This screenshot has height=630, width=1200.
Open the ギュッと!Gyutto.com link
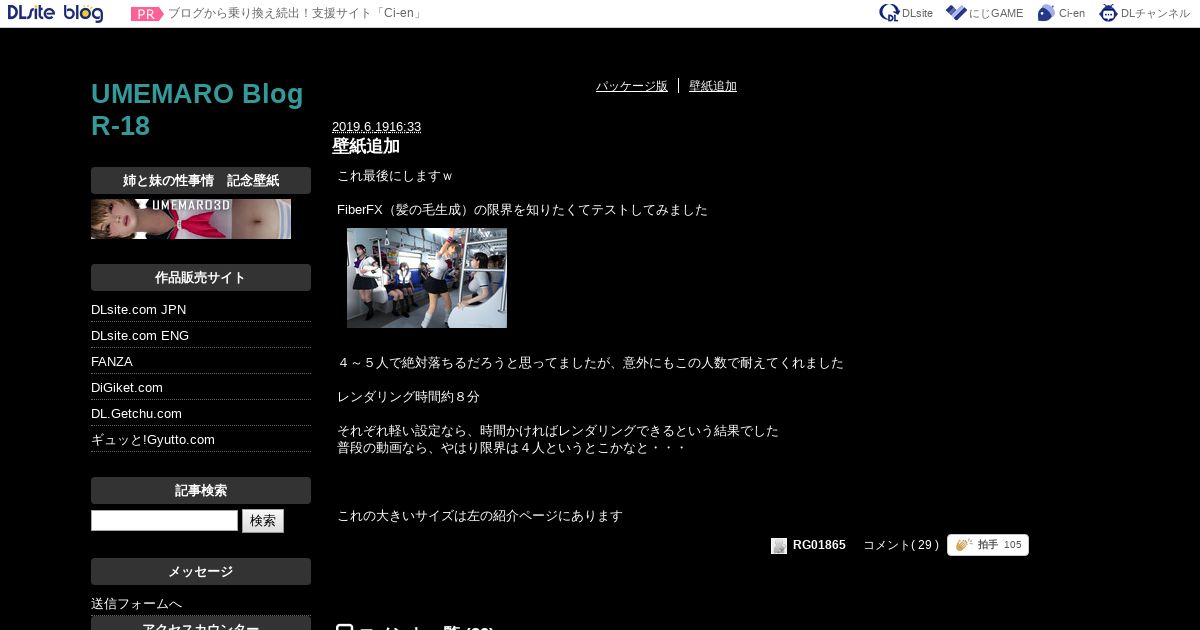[153, 440]
